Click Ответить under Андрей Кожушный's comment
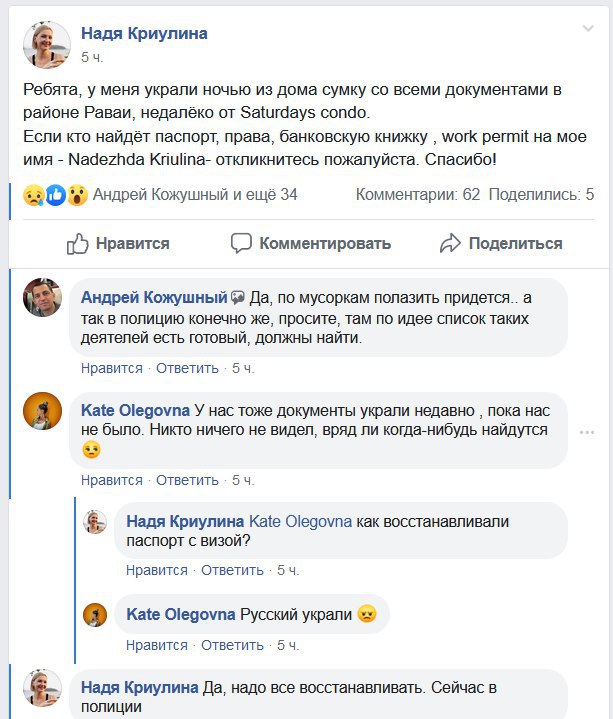Image resolution: width=613 pixels, height=719 pixels. (187, 368)
